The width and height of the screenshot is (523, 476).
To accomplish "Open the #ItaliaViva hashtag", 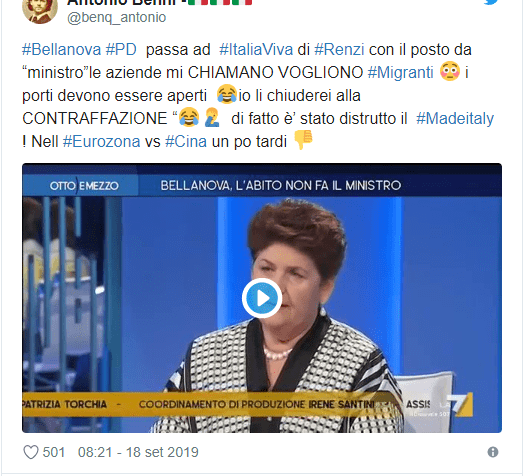I will (x=256, y=50).
